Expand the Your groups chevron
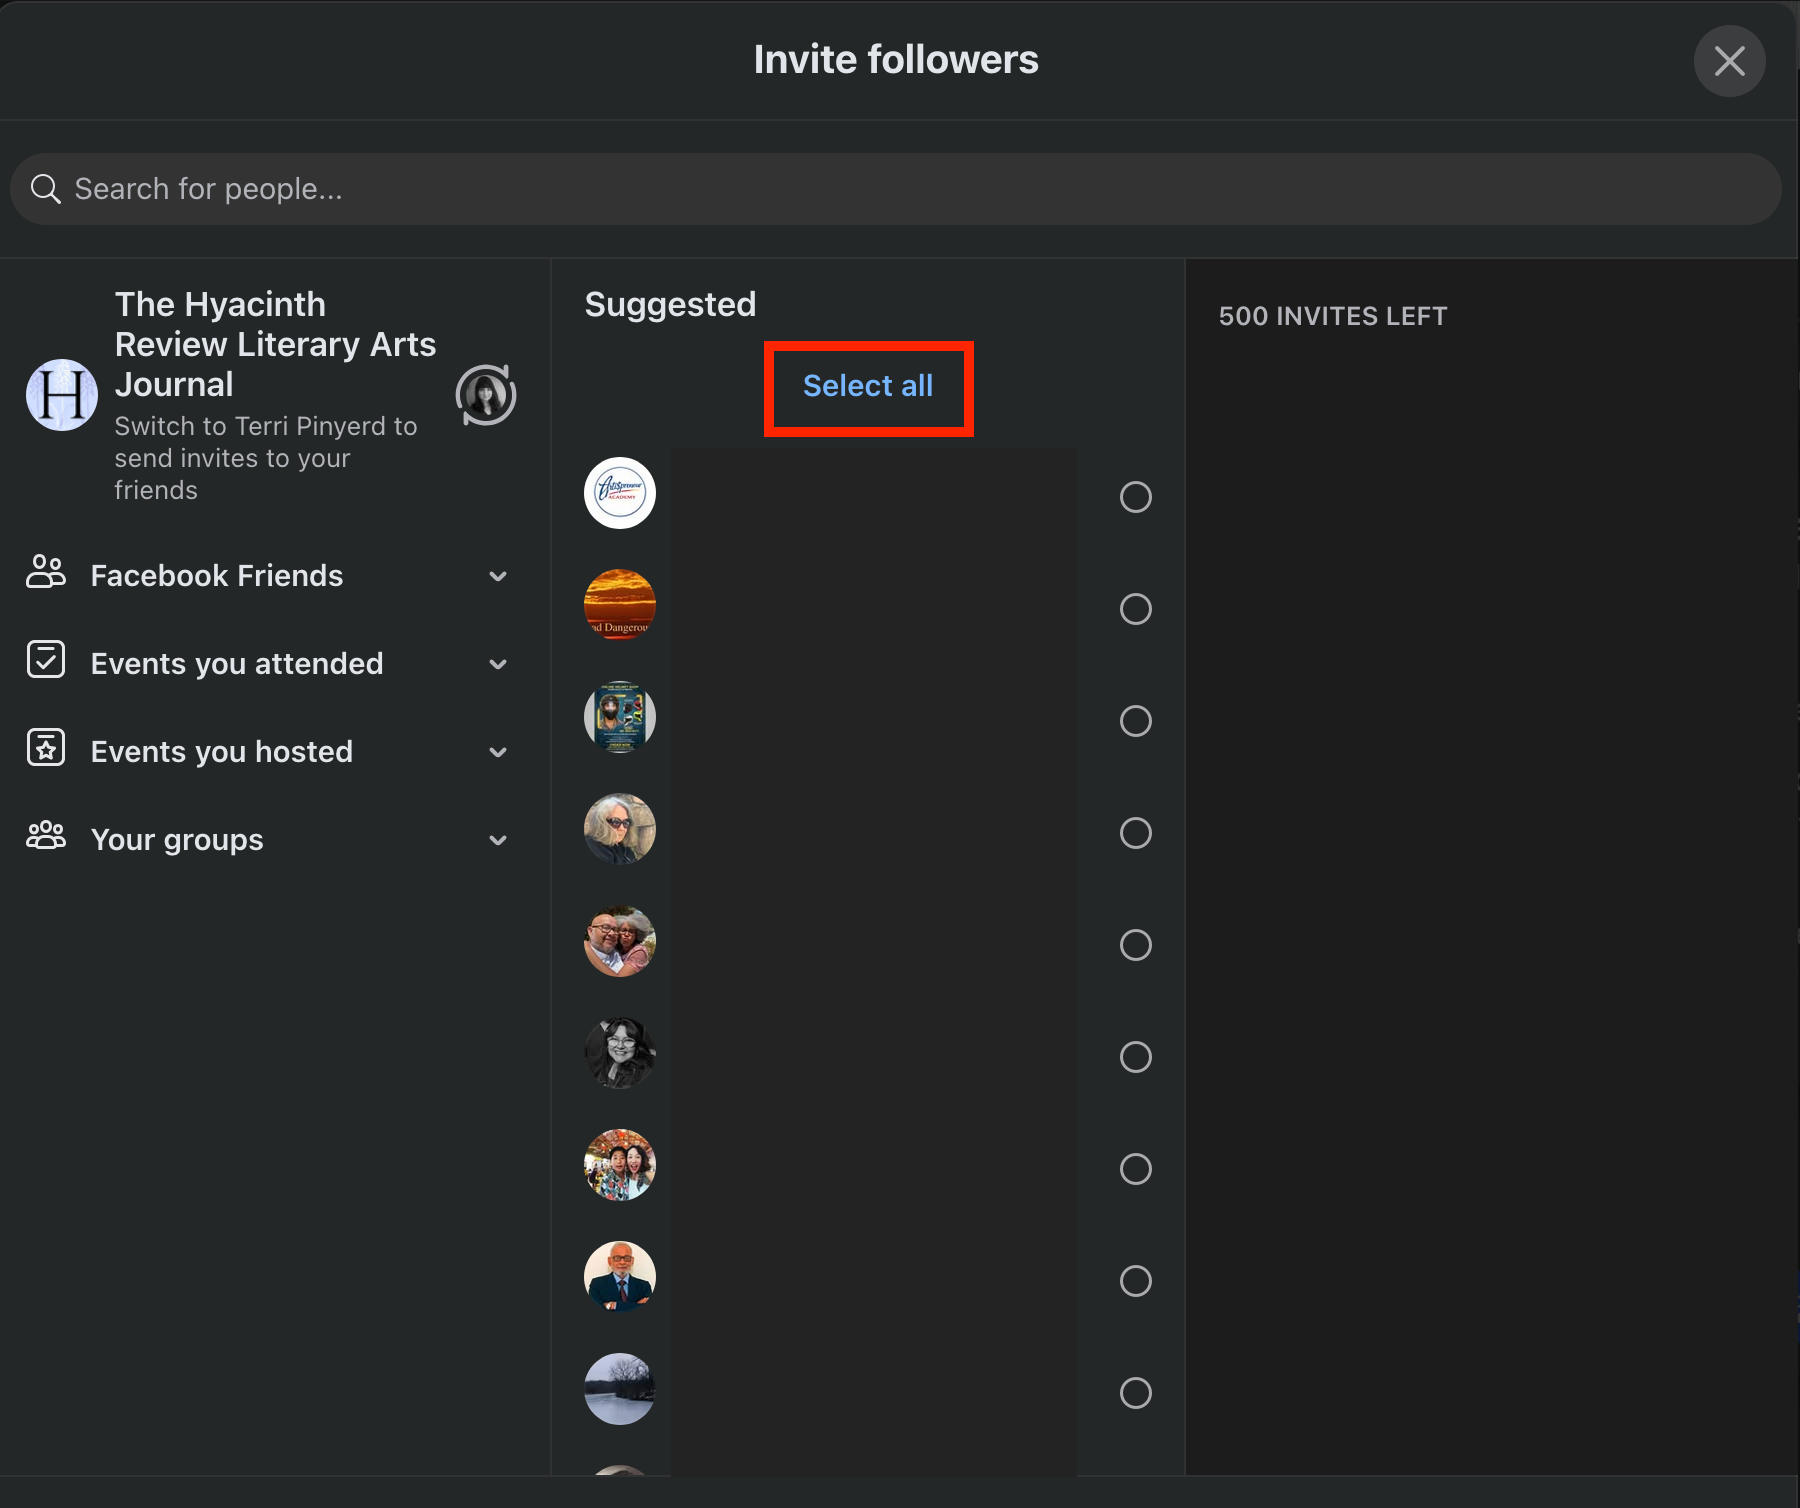 pos(498,840)
